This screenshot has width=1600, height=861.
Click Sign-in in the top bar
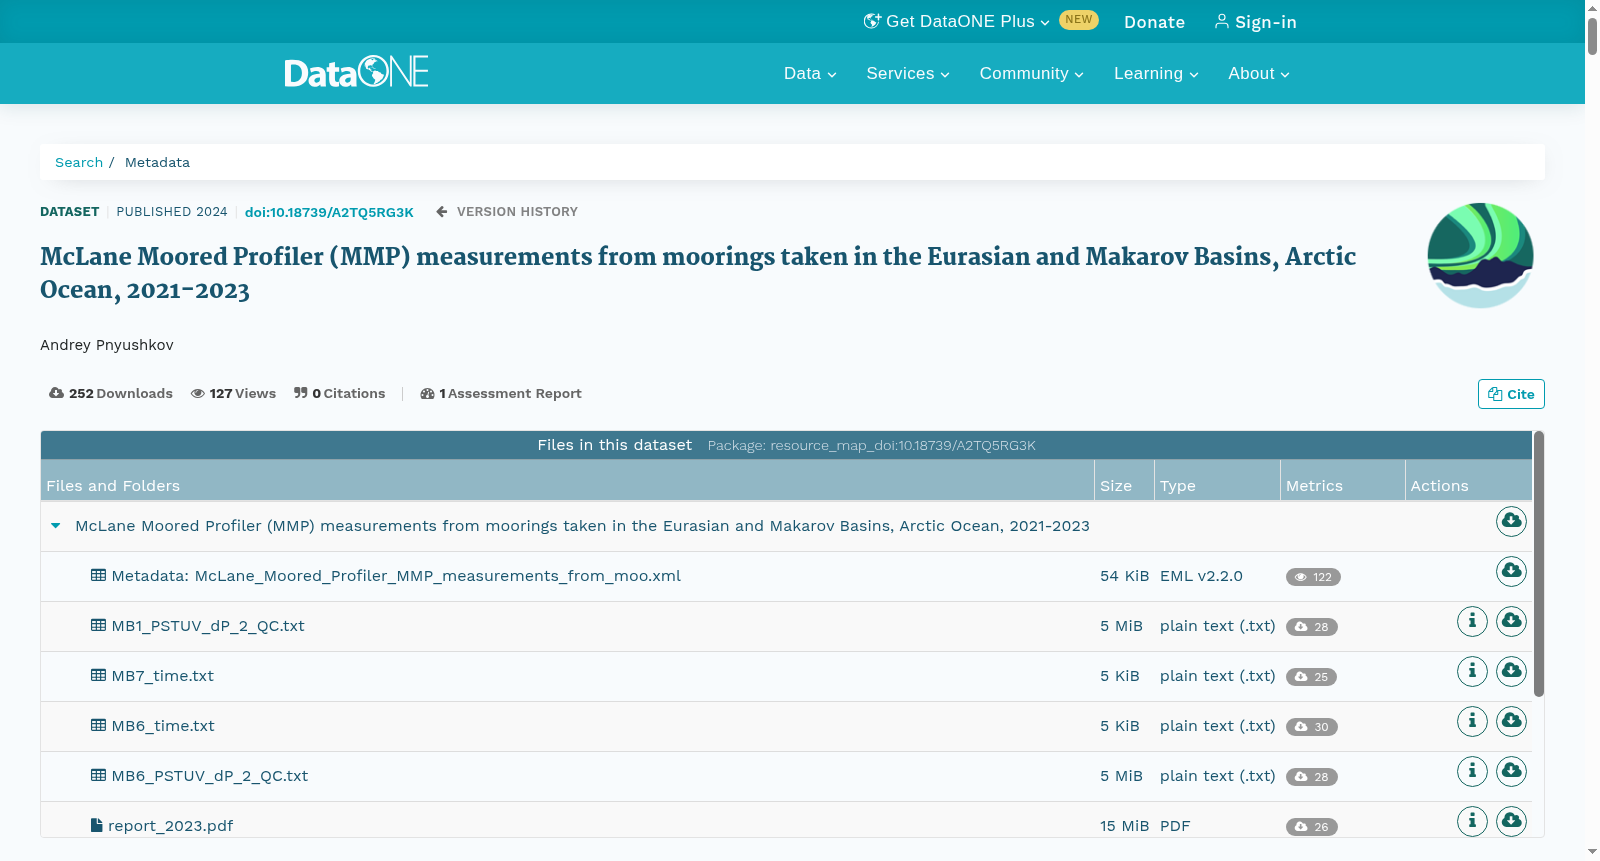(1255, 22)
